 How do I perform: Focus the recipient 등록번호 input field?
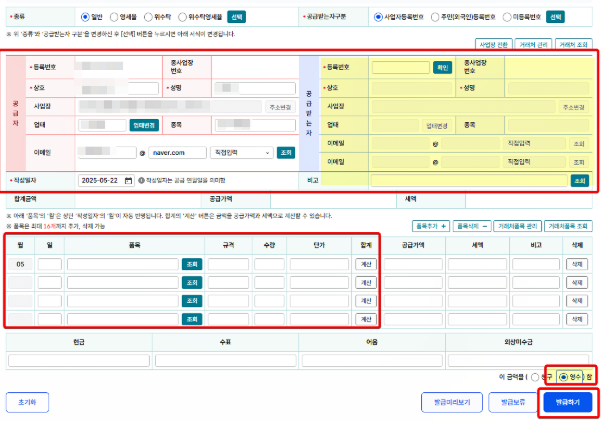pyautogui.click(x=401, y=68)
